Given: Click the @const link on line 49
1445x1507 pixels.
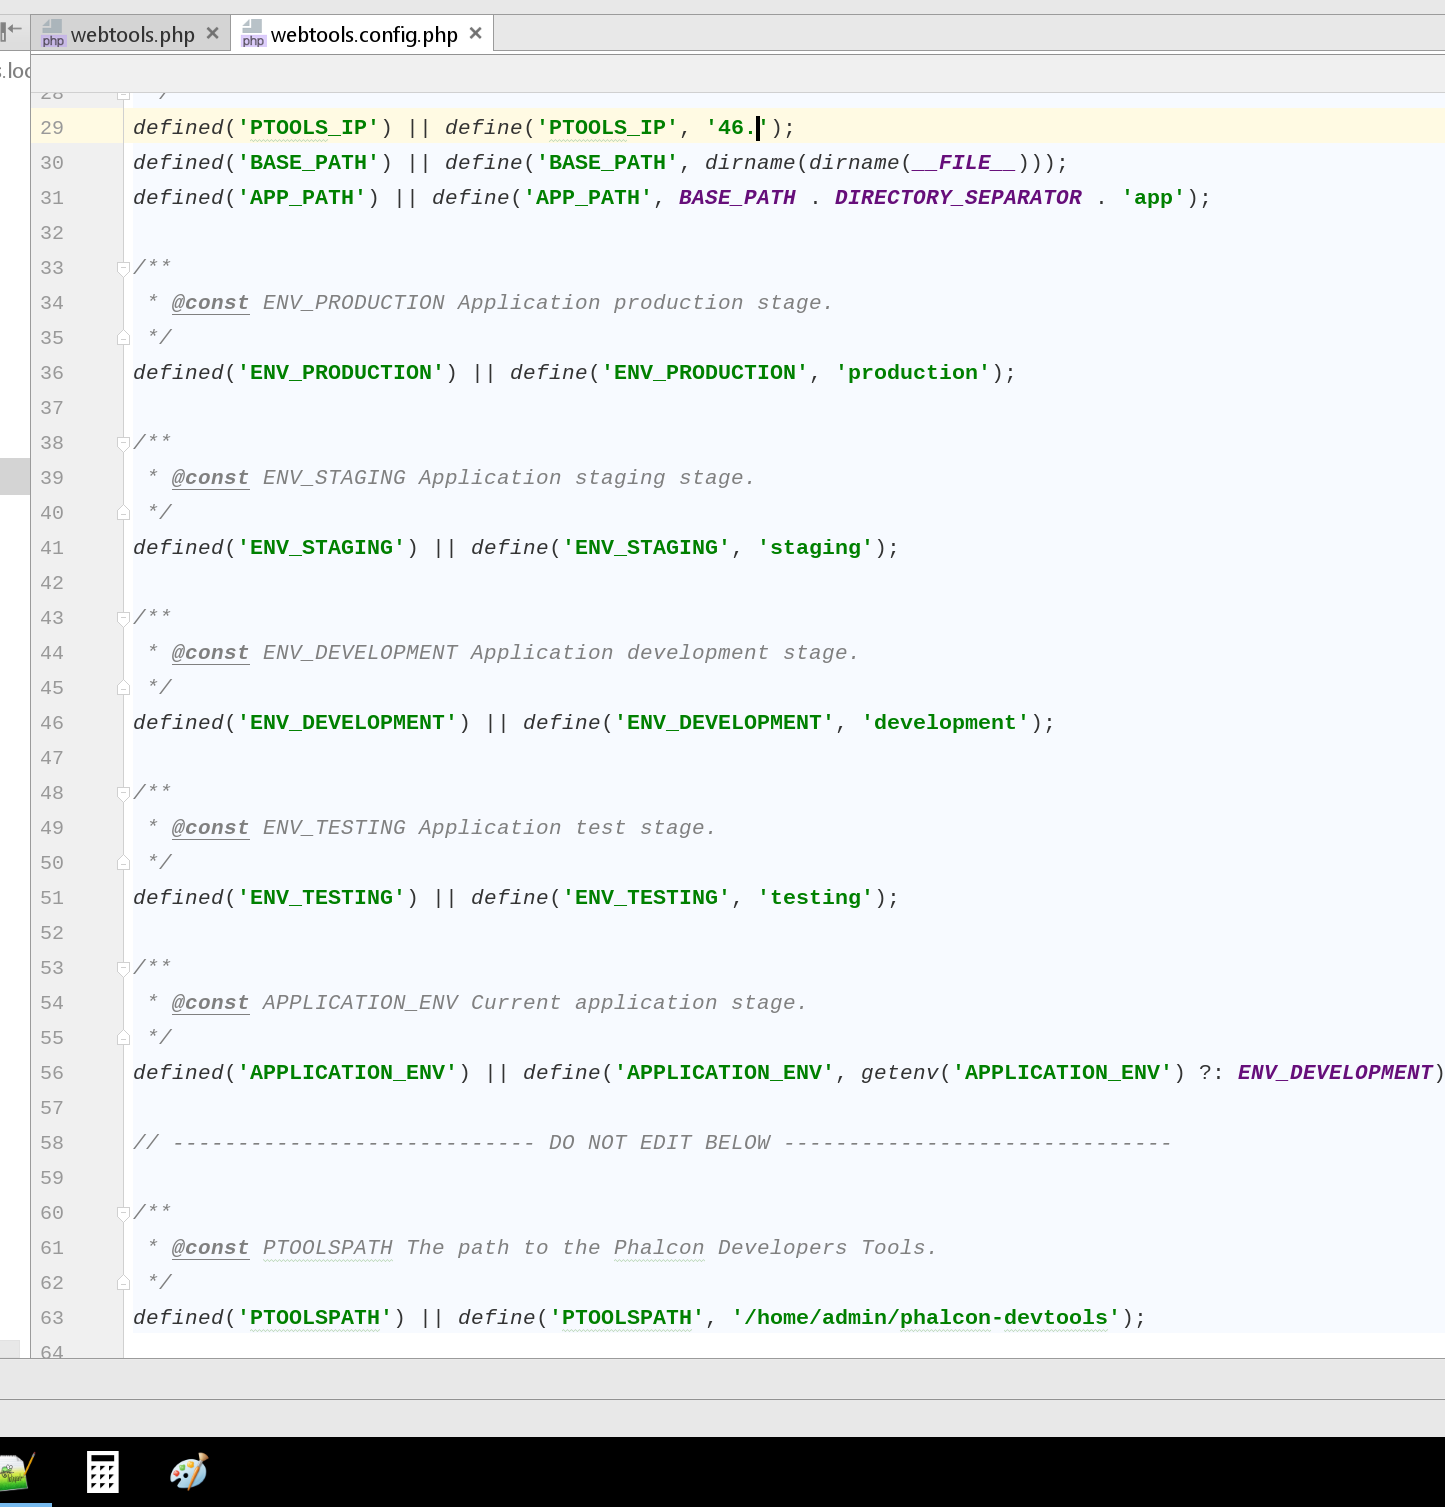Looking at the screenshot, I should tap(209, 827).
